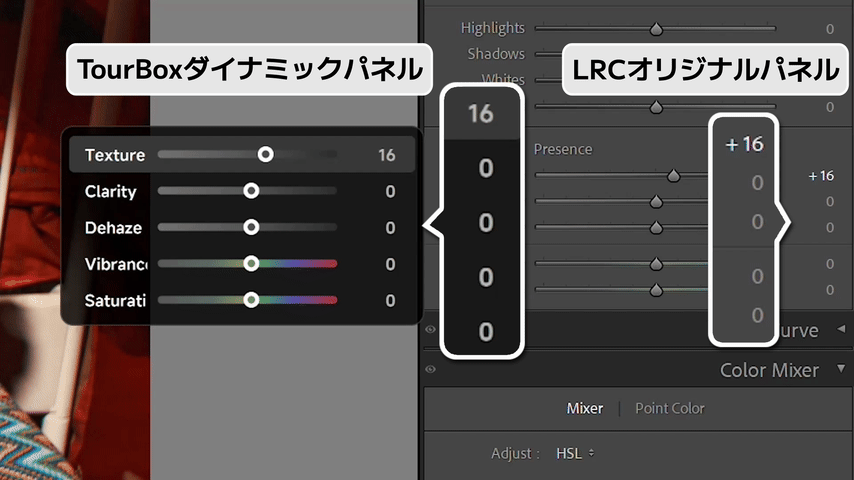854x480 pixels.
Task: Click the TourBox Texture slider knob
Action: click(x=265, y=155)
